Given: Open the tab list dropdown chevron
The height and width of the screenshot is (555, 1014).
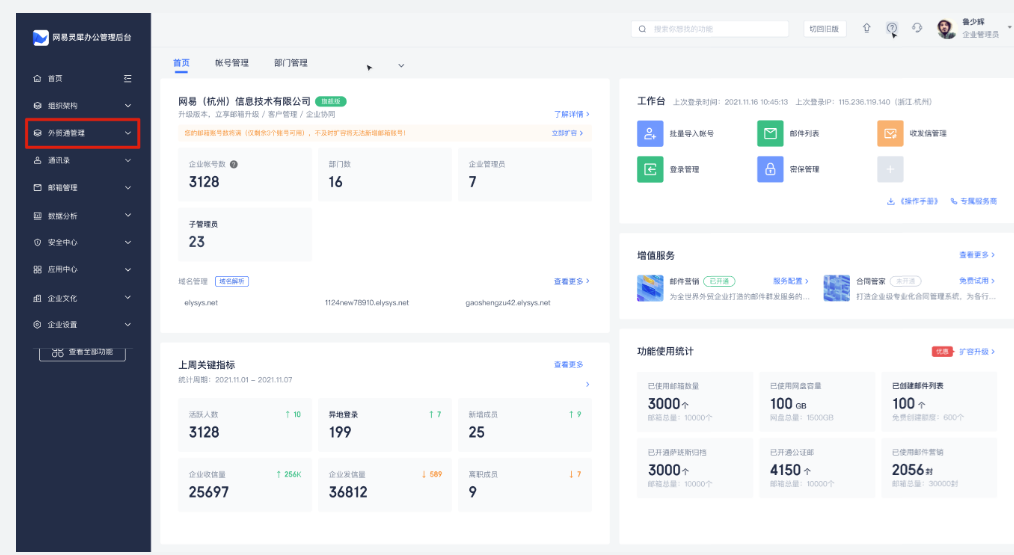Looking at the screenshot, I should pos(401,66).
